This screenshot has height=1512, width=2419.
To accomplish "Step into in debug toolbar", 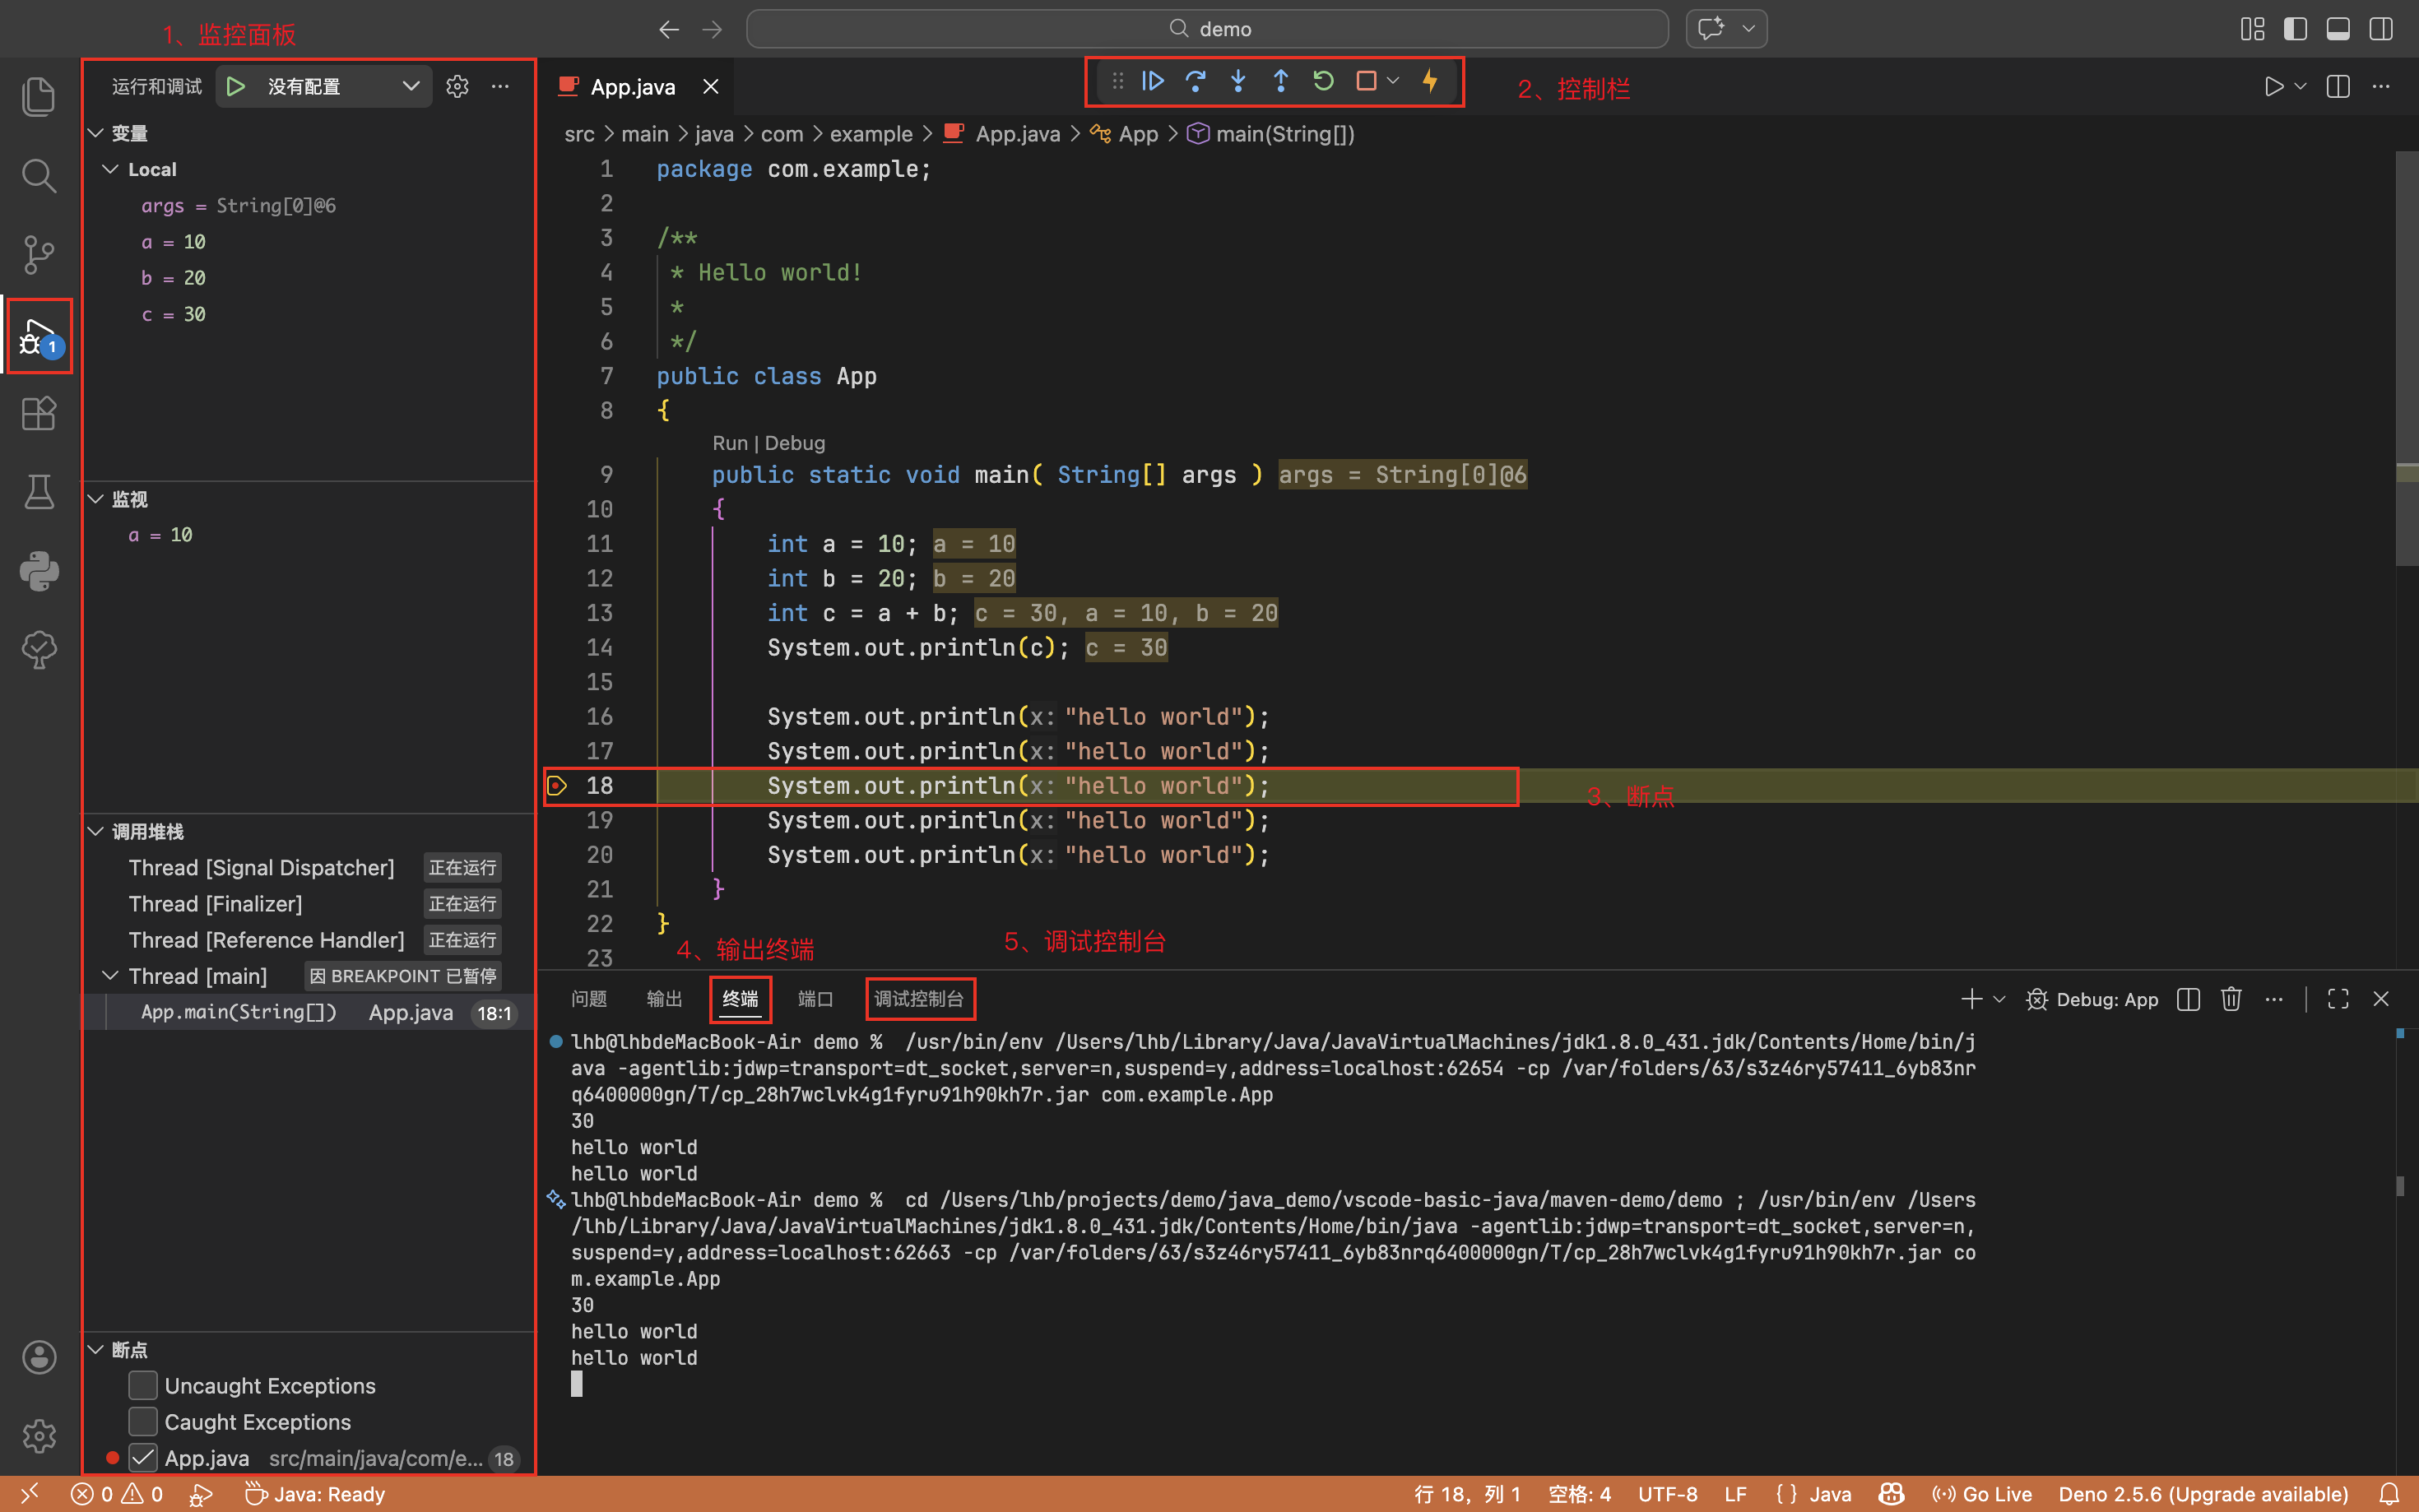I will (x=1238, y=82).
